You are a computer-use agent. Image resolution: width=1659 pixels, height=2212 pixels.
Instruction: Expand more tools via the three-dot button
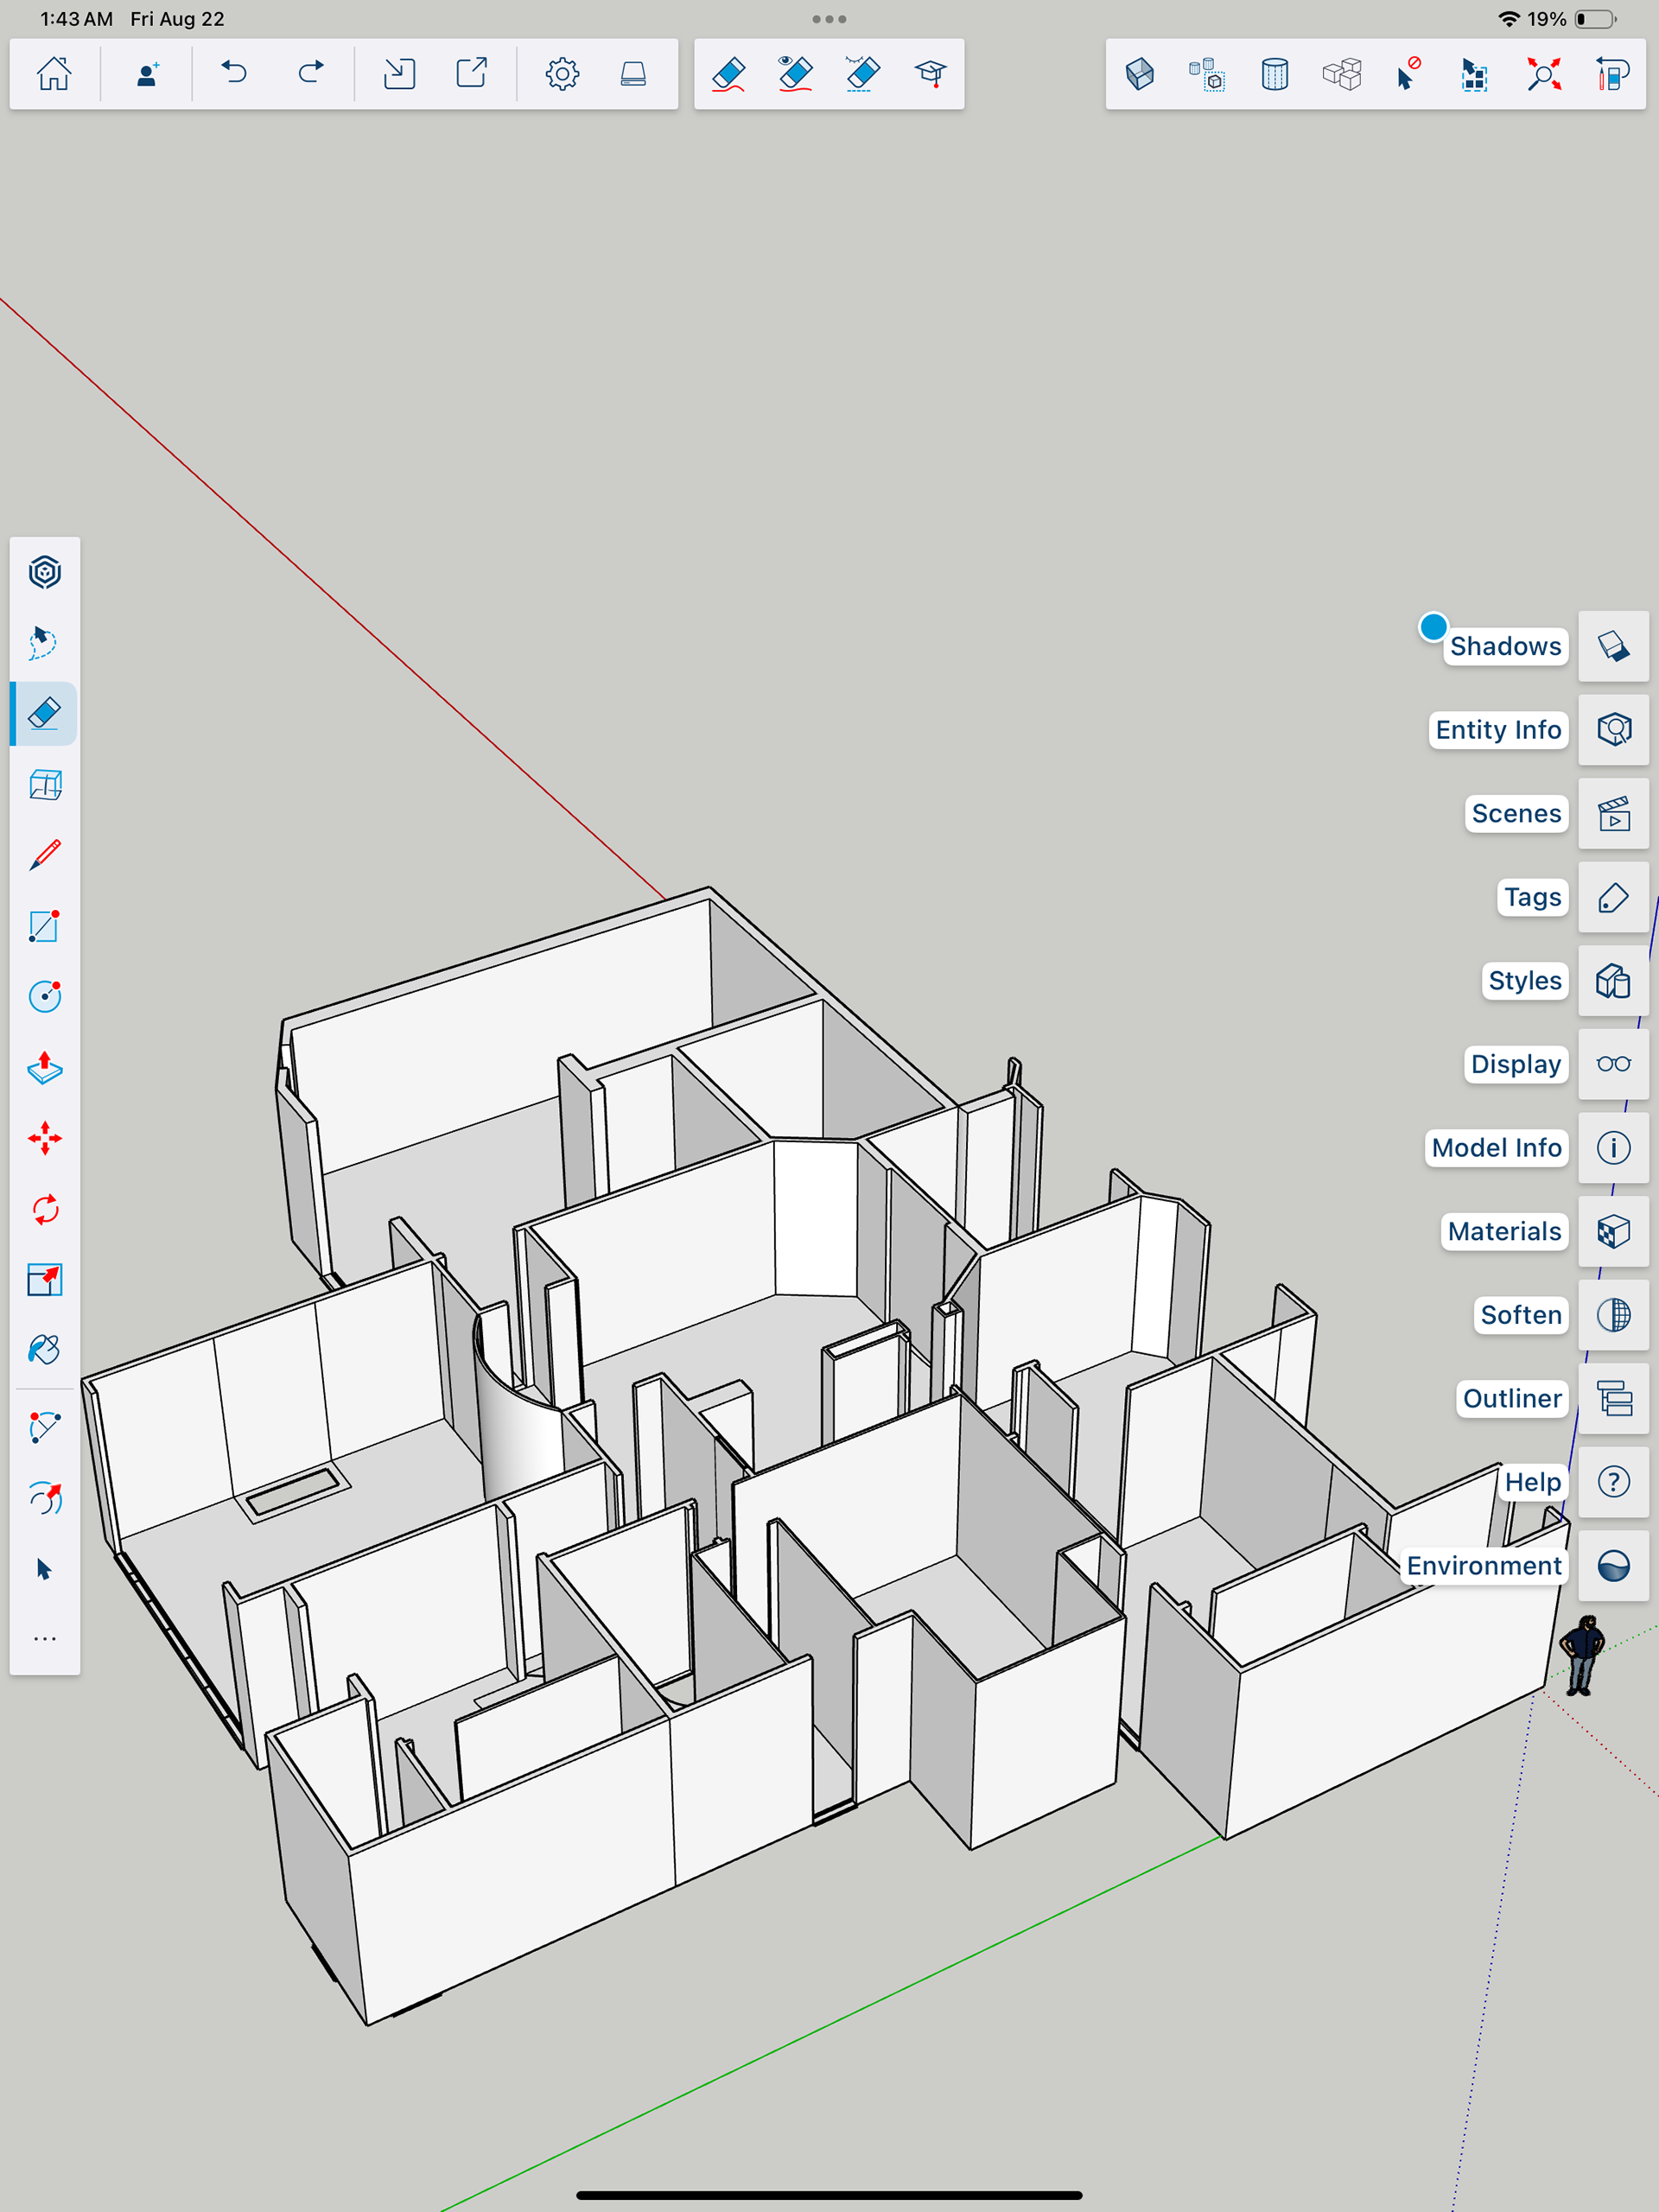coord(45,1639)
